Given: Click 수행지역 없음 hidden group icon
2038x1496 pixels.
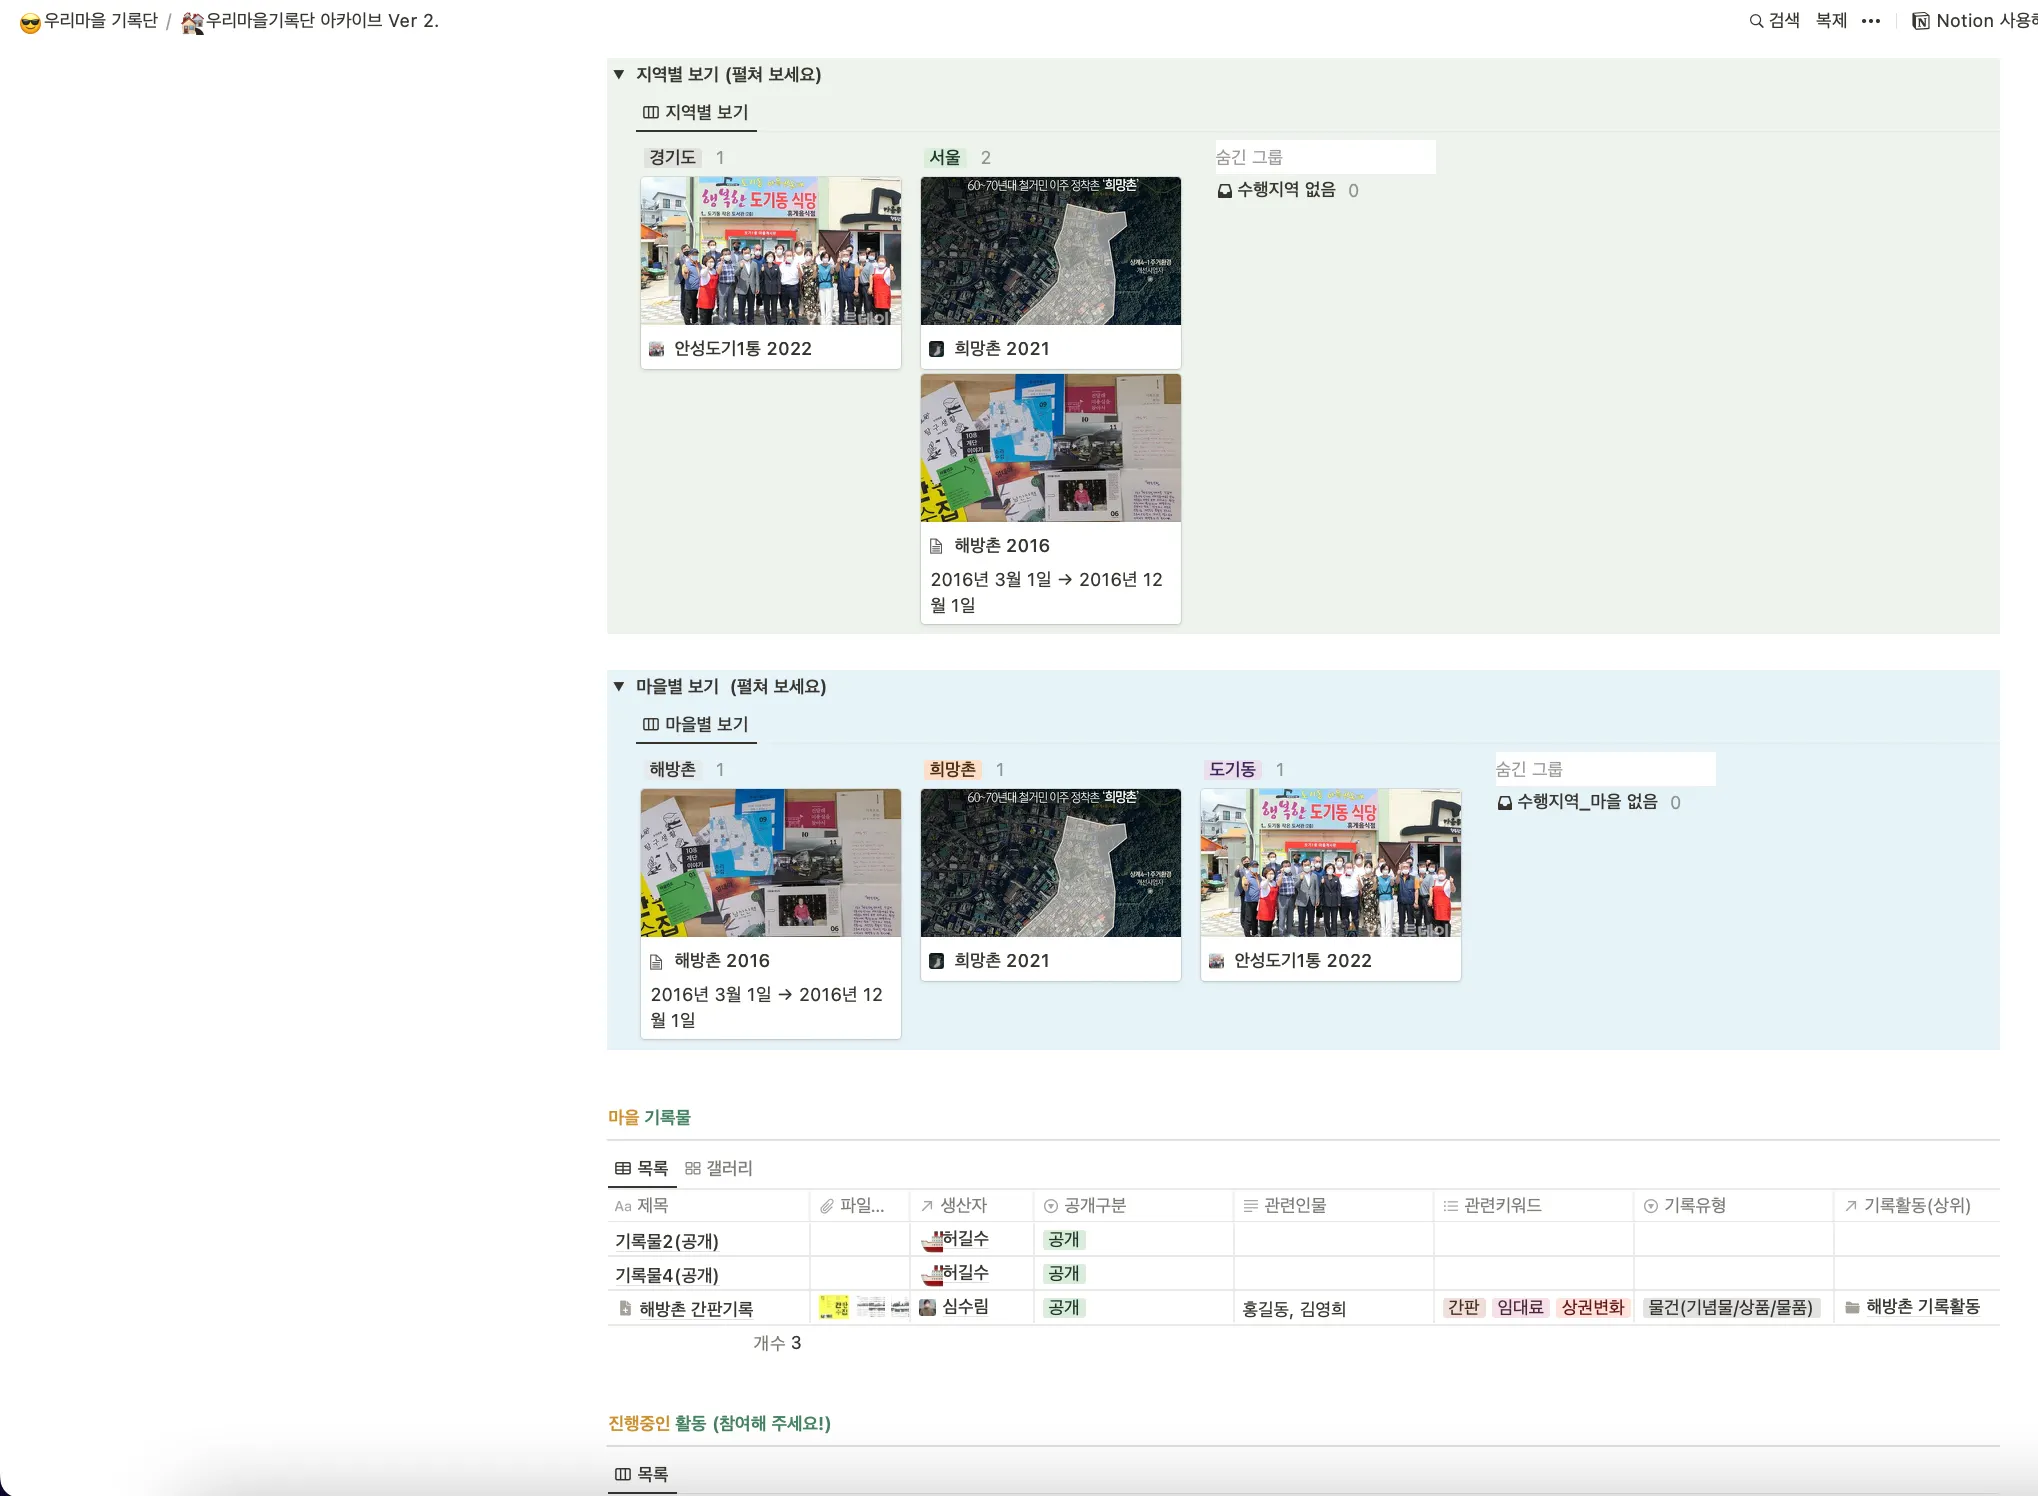Looking at the screenshot, I should tap(1224, 190).
